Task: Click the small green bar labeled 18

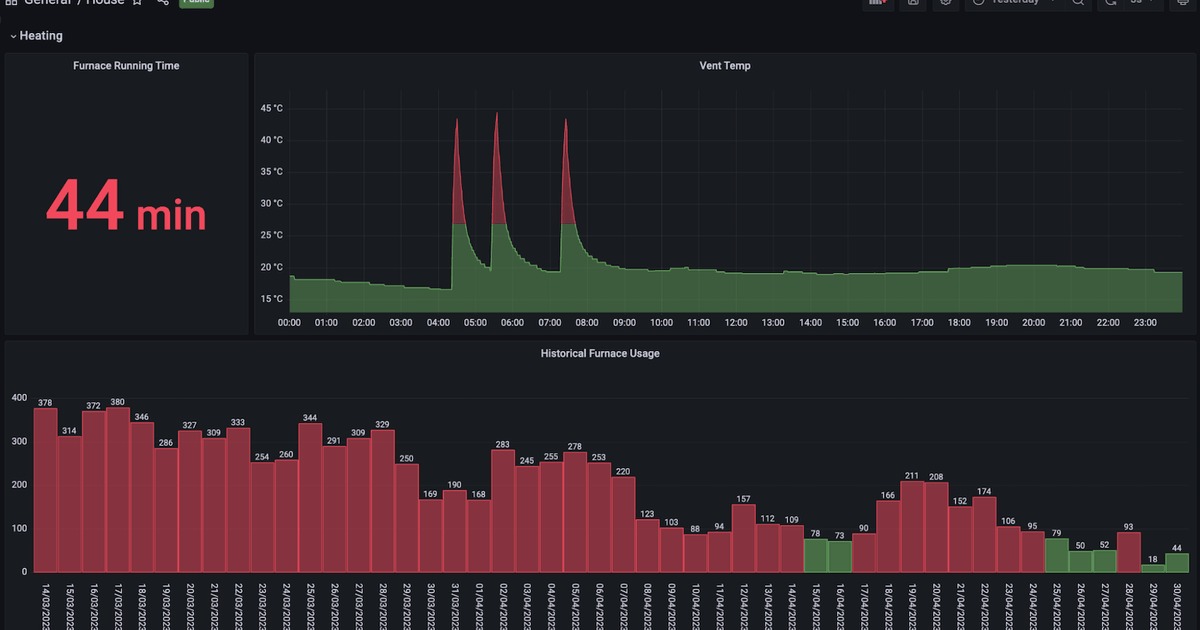Action: pos(1153,568)
